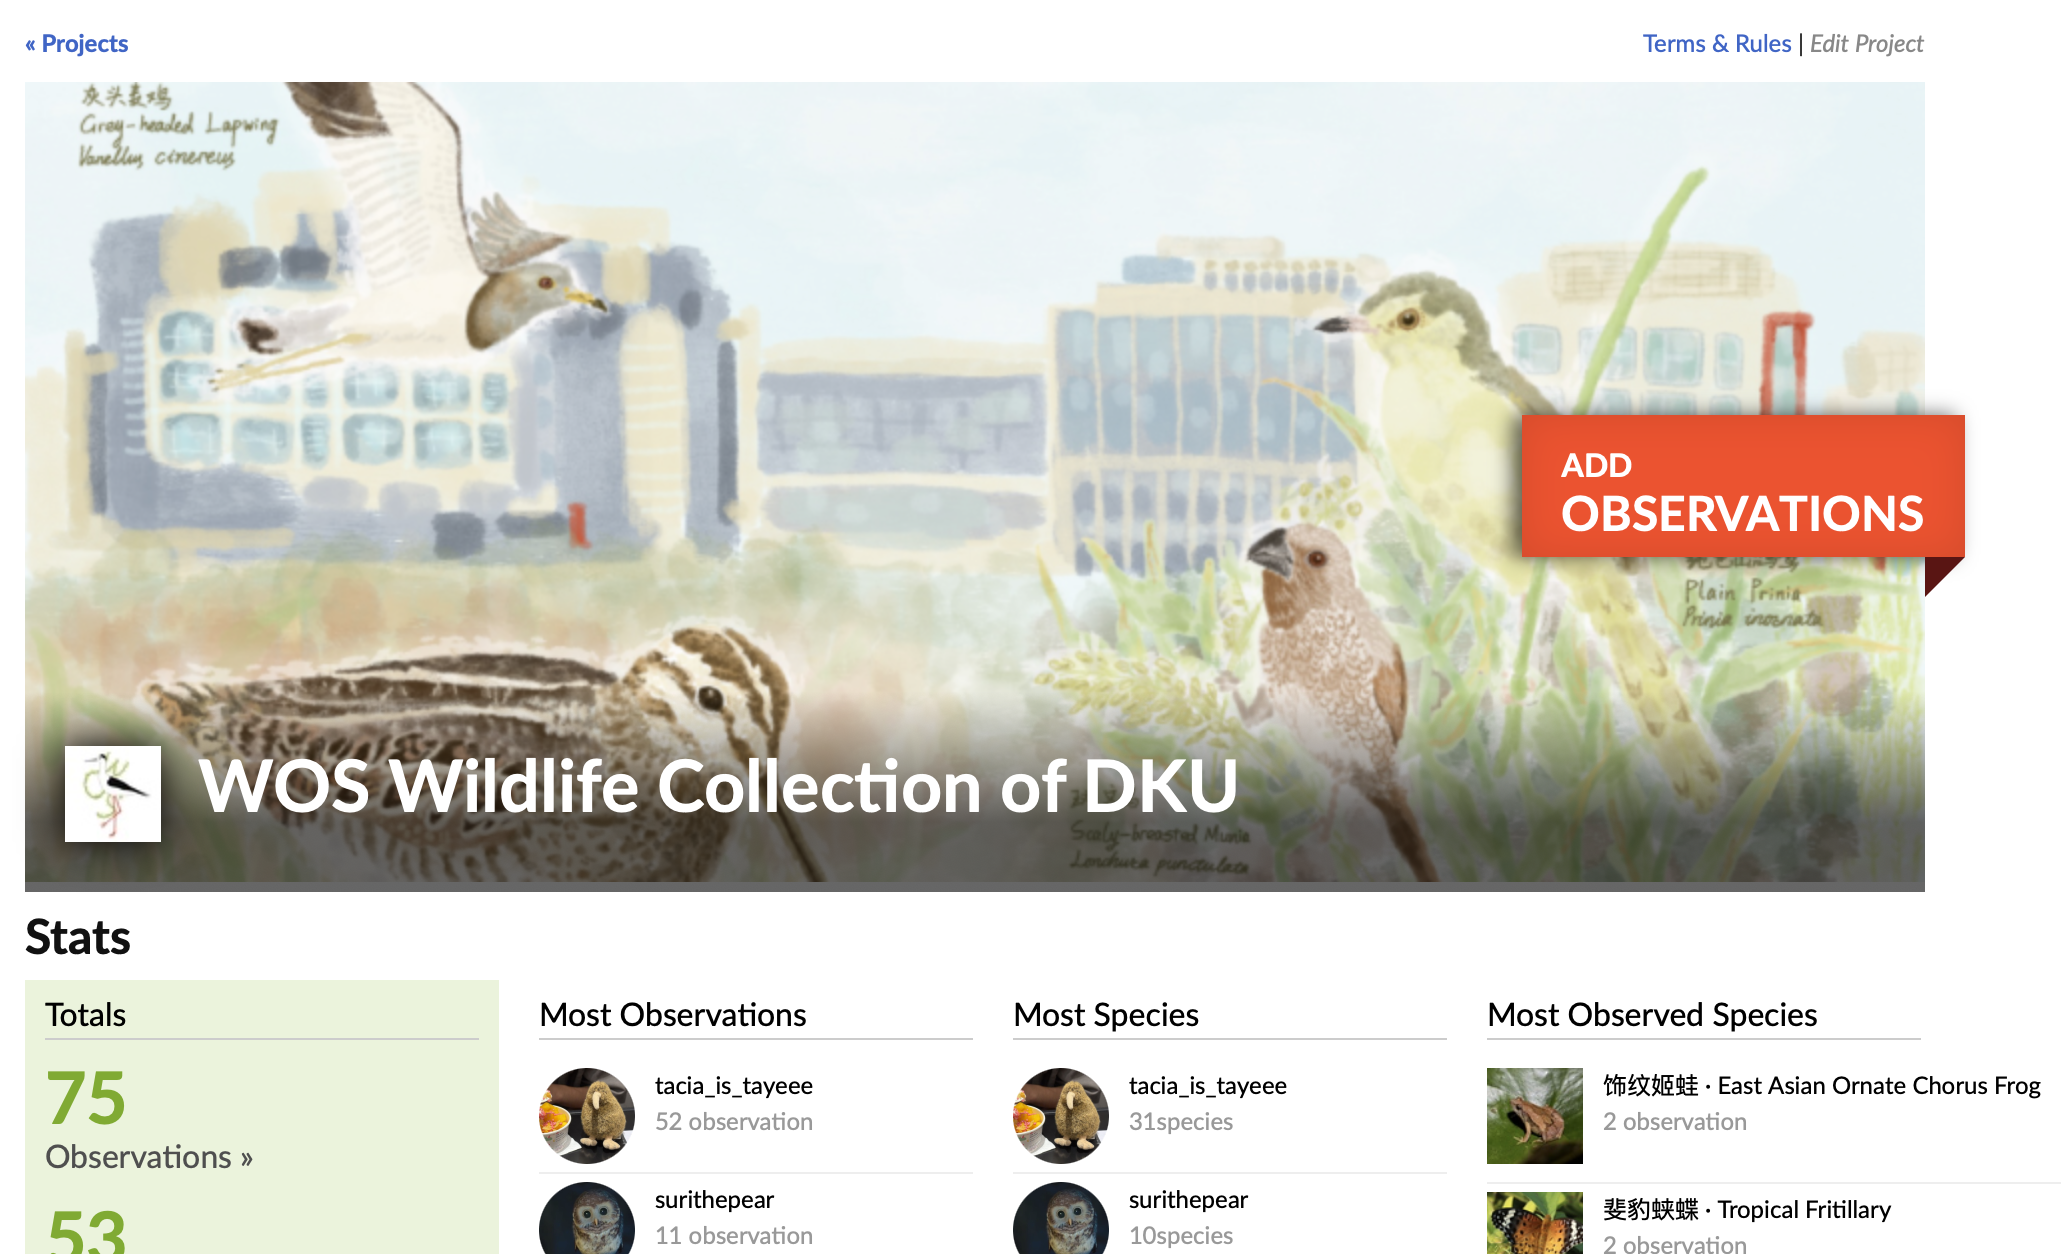
Task: Click tacia_is_tayeee avatar under Most Species
Action: [x=1061, y=1115]
